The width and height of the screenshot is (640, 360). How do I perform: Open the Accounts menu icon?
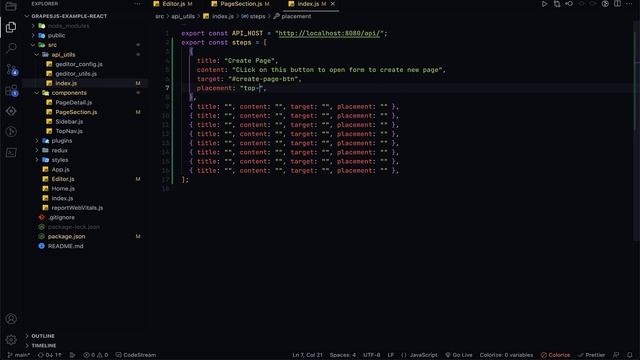tap(11, 318)
